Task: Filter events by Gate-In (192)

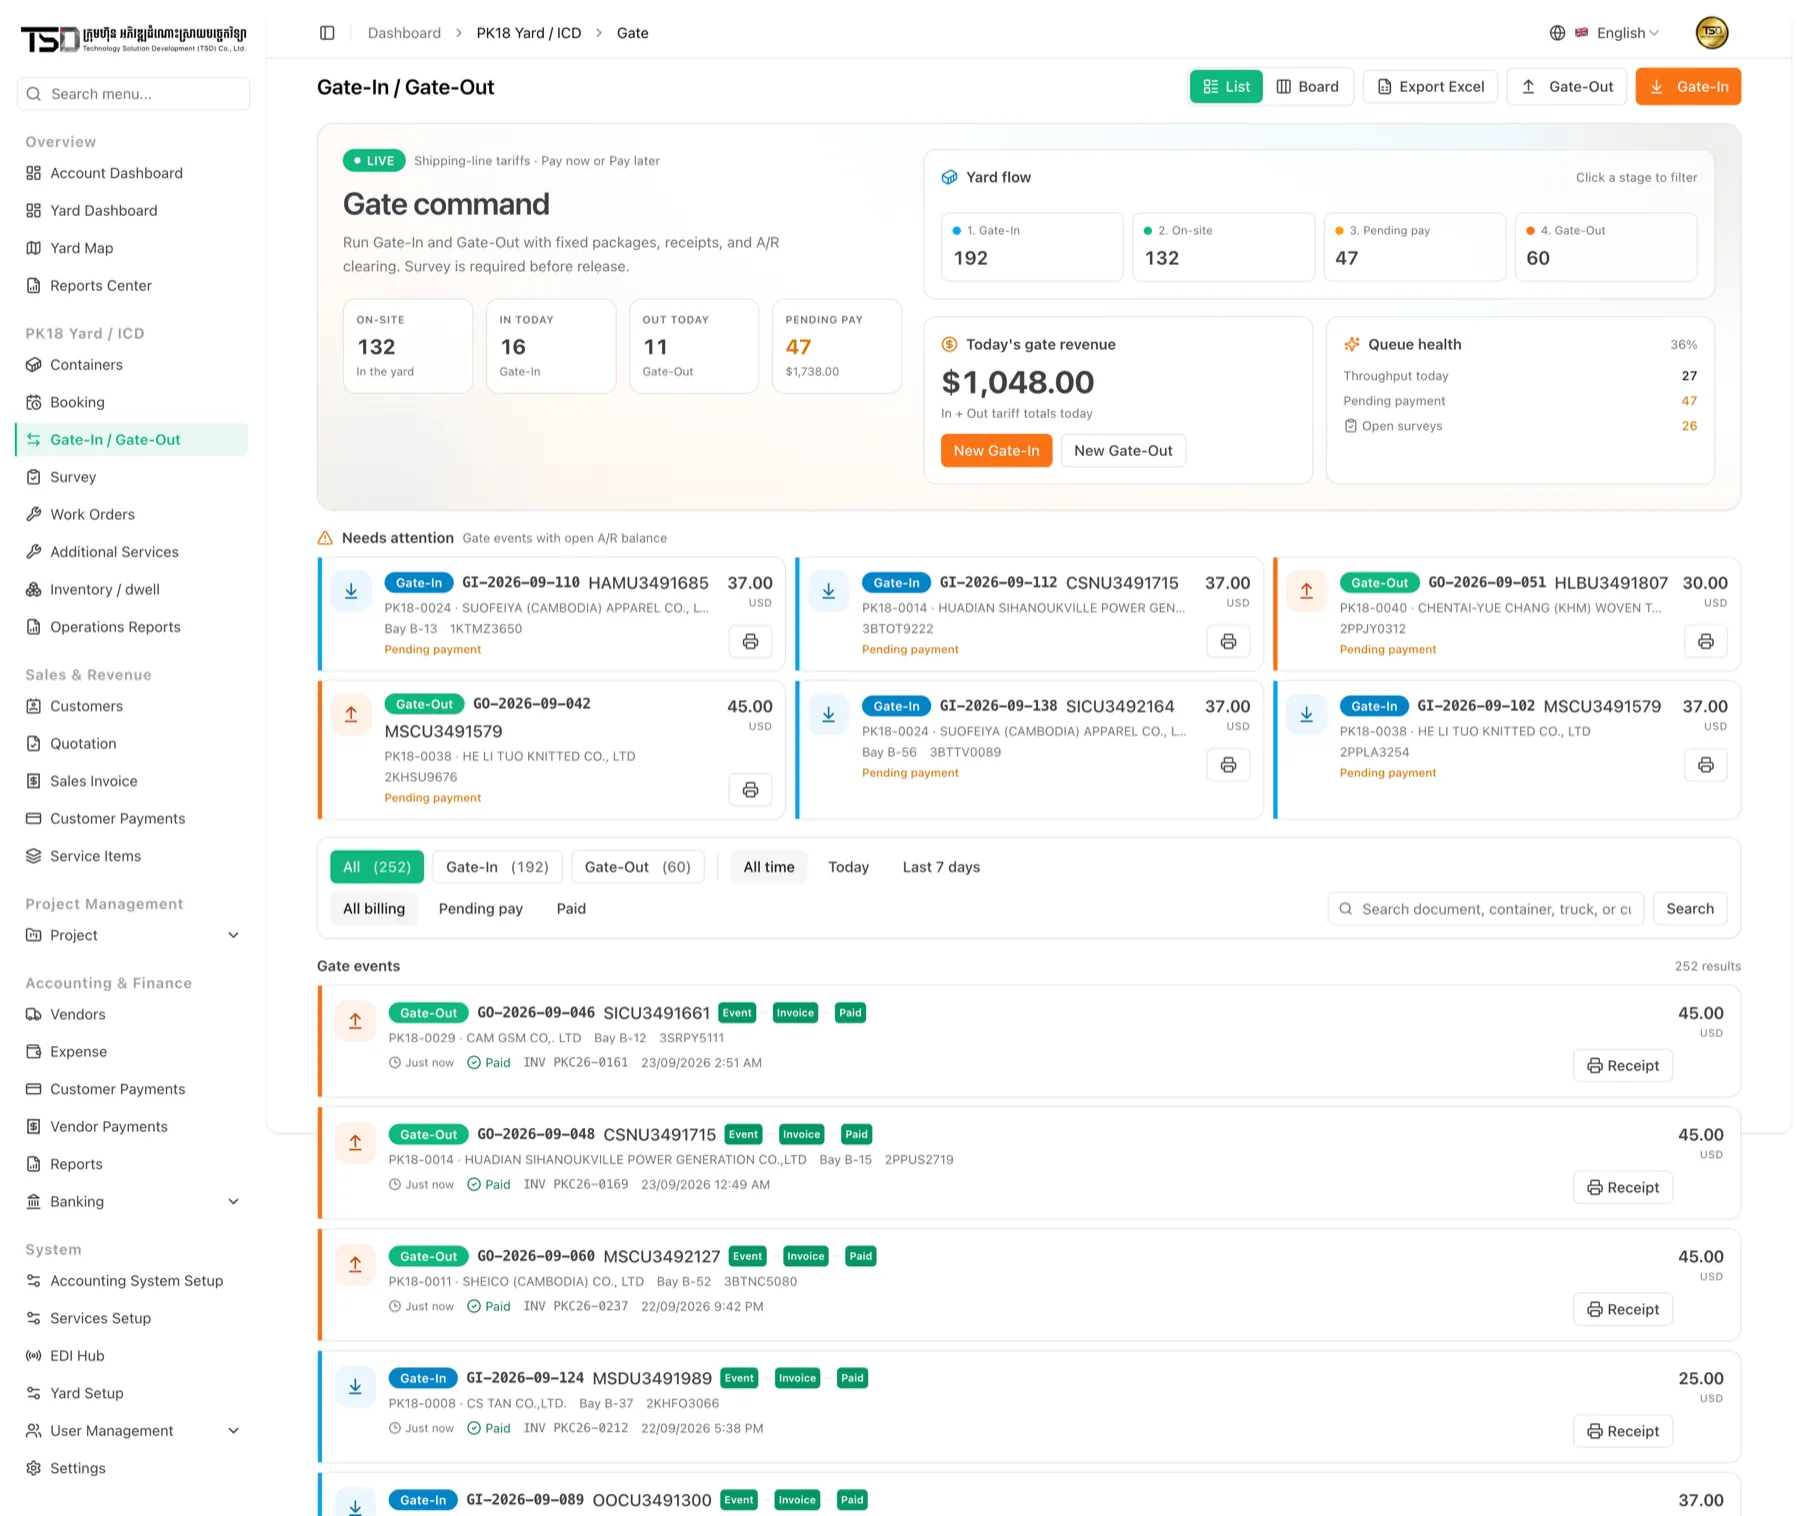Action: tap(497, 867)
